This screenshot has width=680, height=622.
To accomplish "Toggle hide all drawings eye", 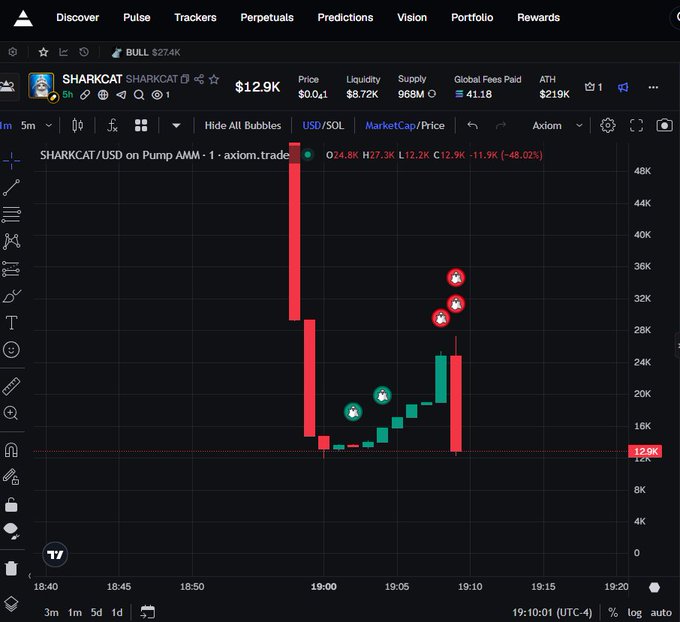I will point(11,530).
